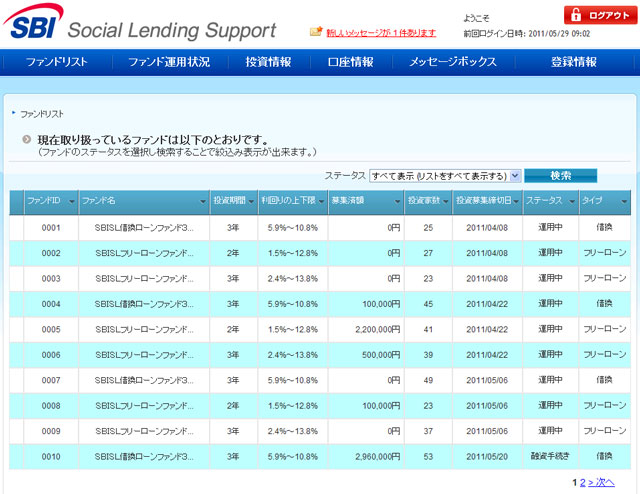Select fund ID 0007 cell
The width and height of the screenshot is (640, 494).
pyautogui.click(x=51, y=381)
